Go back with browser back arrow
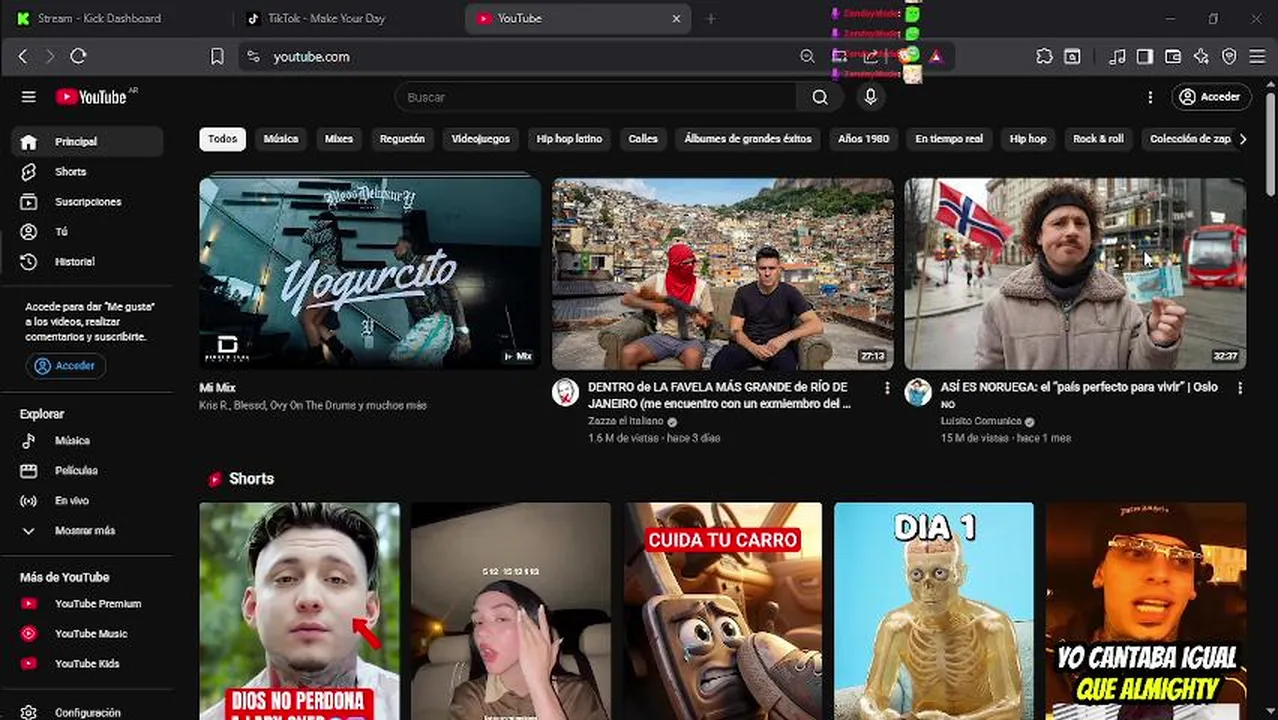1278x720 pixels. click(23, 57)
